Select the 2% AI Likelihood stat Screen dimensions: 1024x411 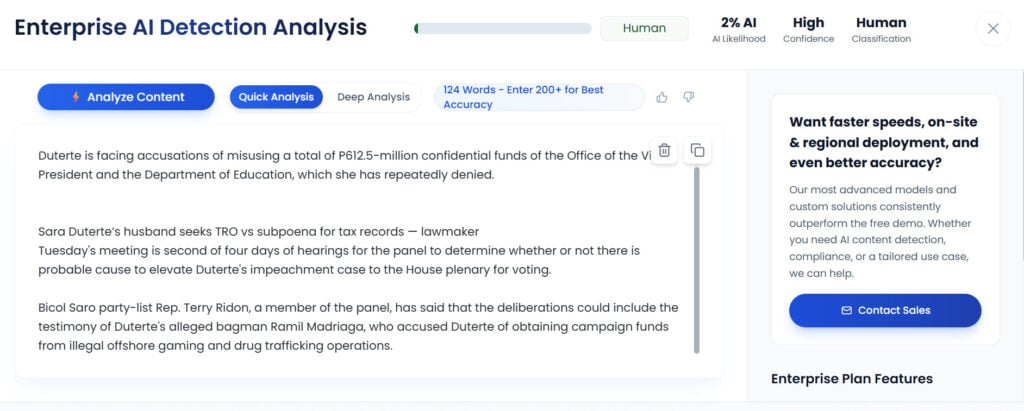(x=738, y=29)
